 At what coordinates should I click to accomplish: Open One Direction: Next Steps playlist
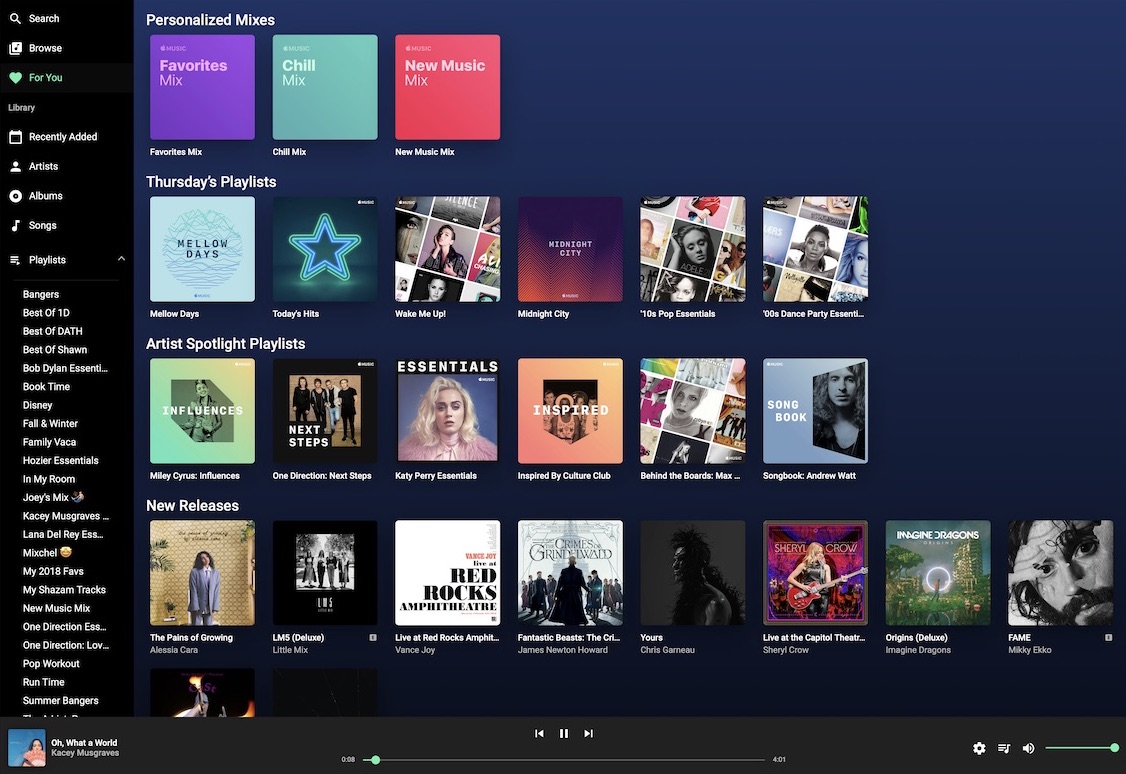pyautogui.click(x=325, y=411)
